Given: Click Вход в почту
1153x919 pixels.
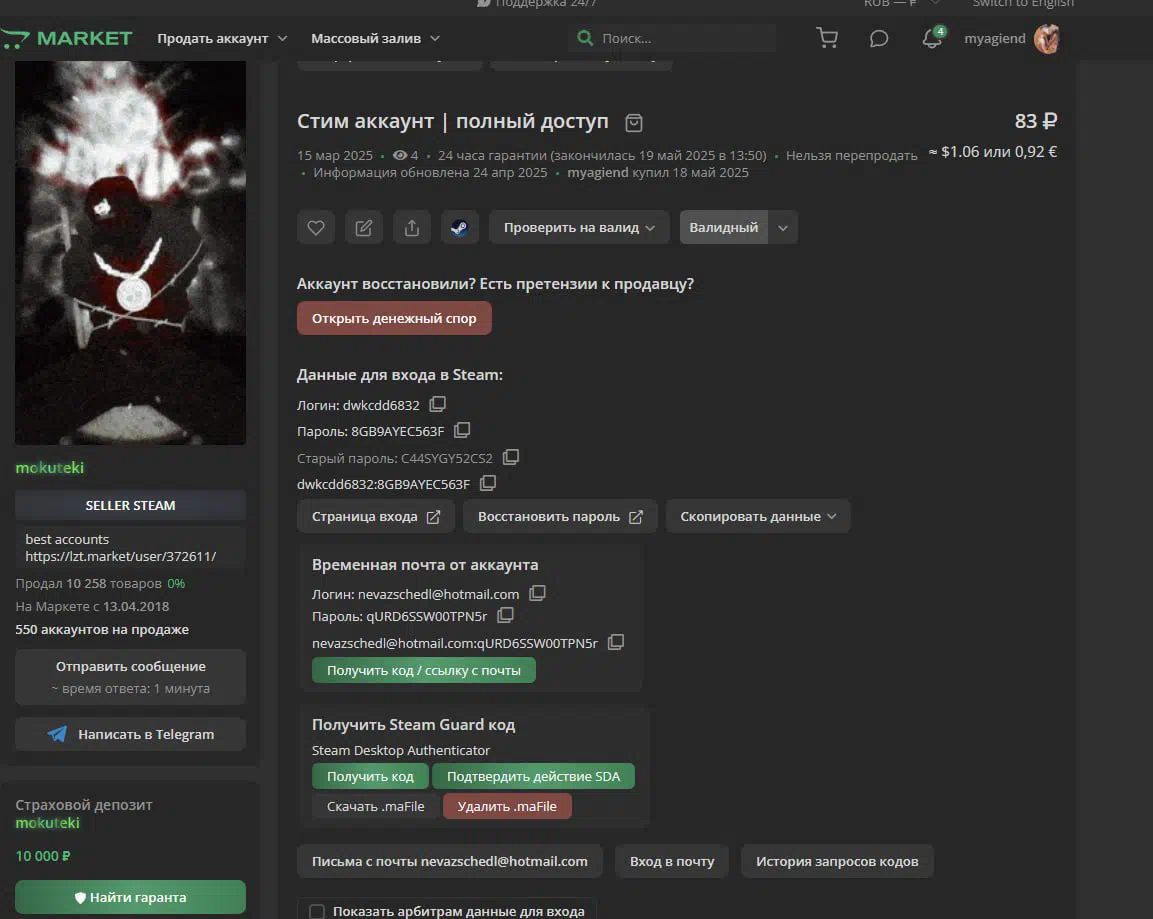Looking at the screenshot, I should coord(672,861).
